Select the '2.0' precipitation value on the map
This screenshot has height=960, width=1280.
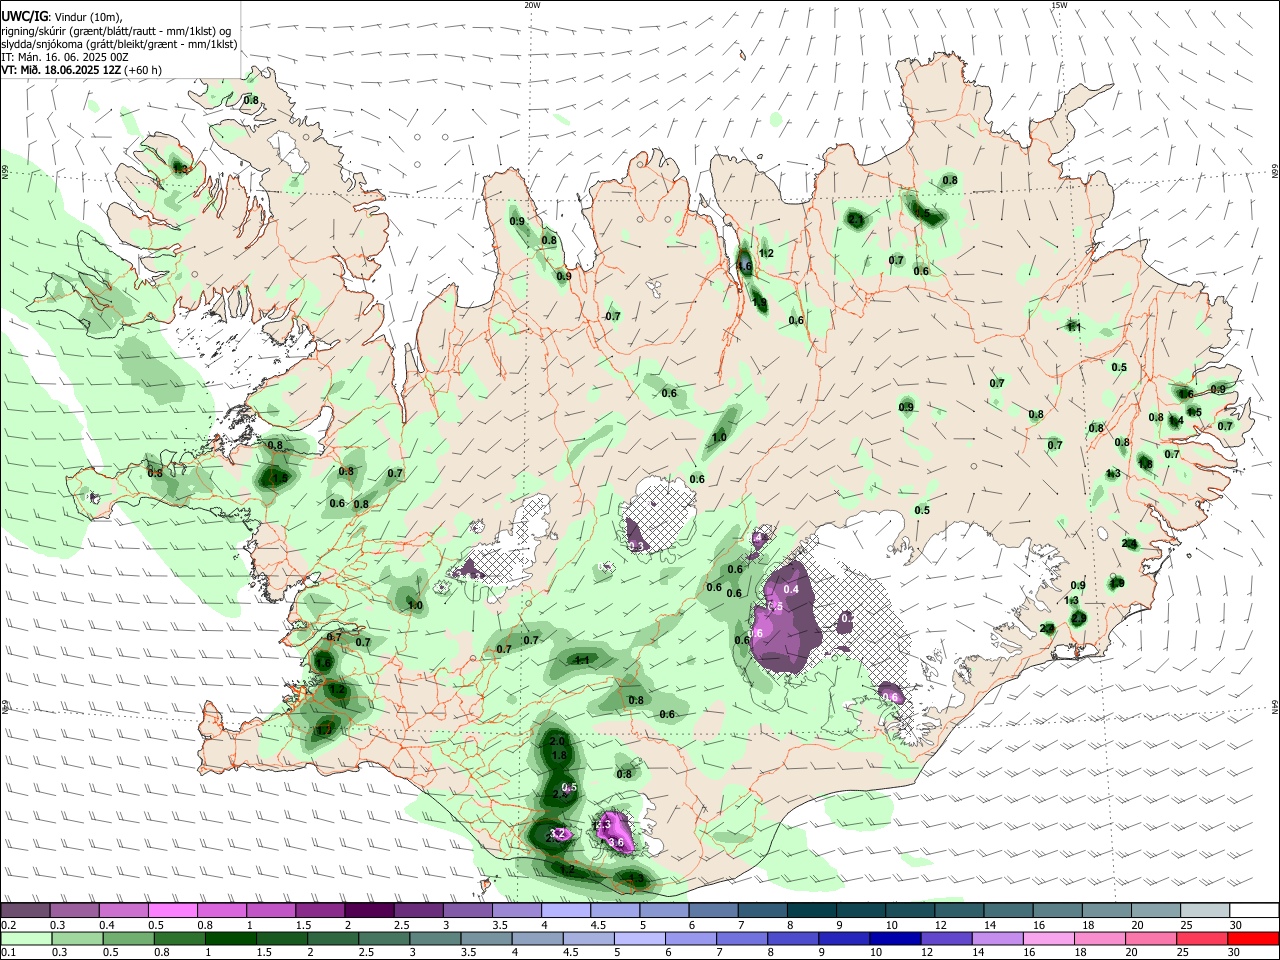point(559,741)
